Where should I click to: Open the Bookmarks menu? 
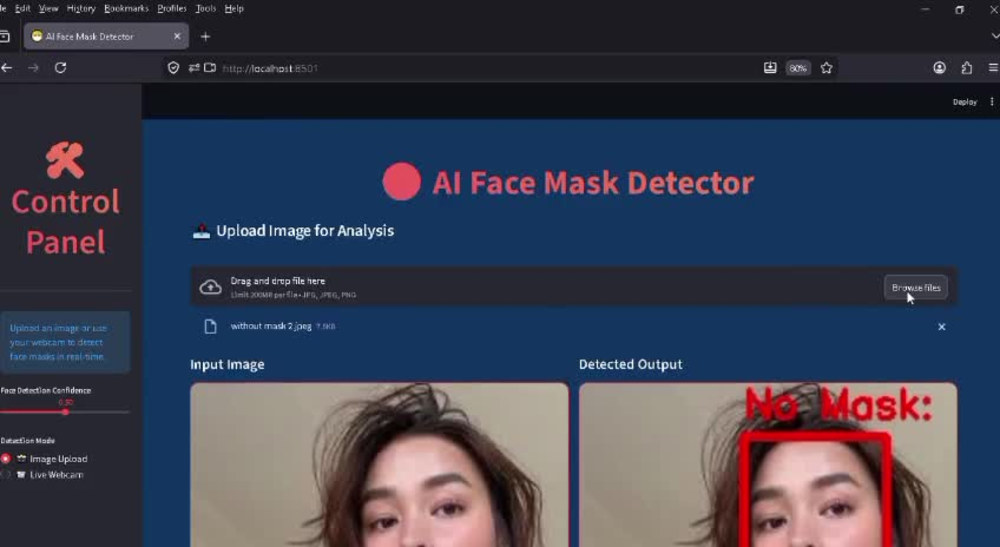tap(126, 8)
